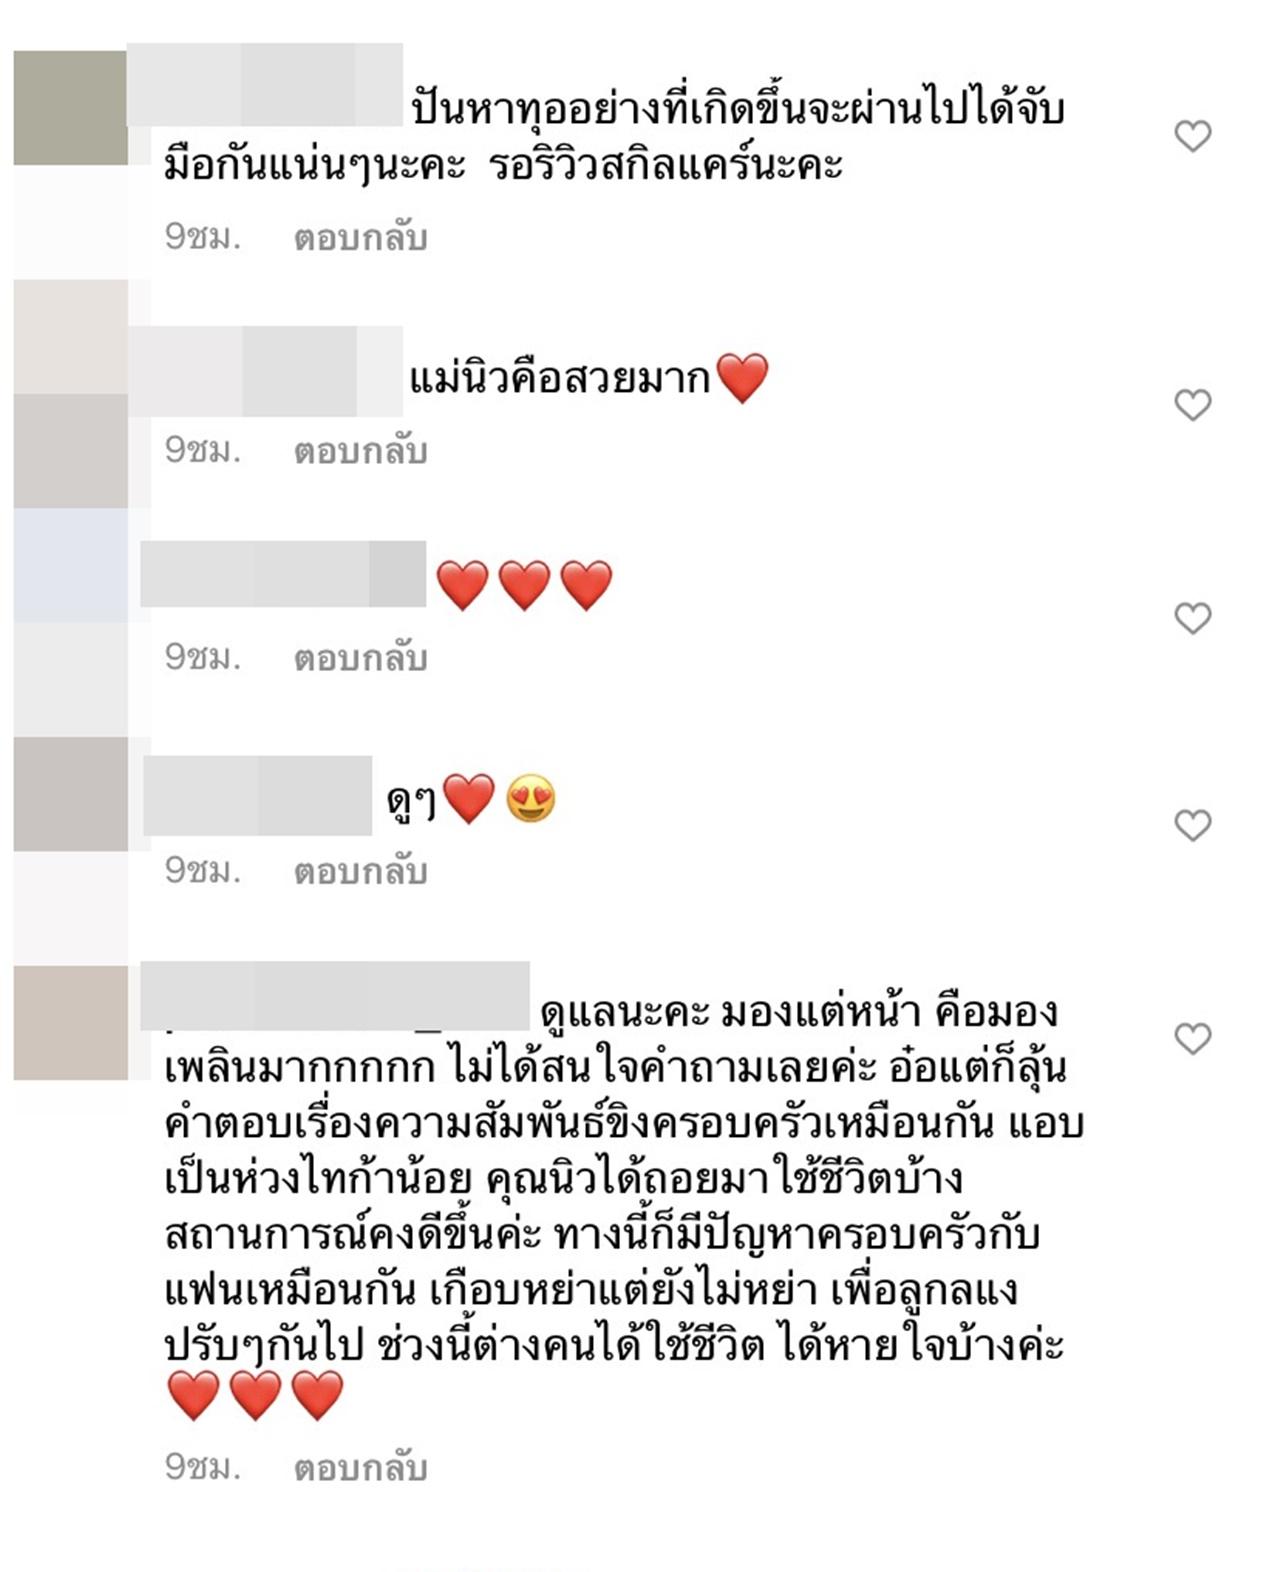Viewport: 1280px width, 1572px height.
Task: Open blurred username before แม่นิวคือสวยมาก
Action: [x=265, y=371]
